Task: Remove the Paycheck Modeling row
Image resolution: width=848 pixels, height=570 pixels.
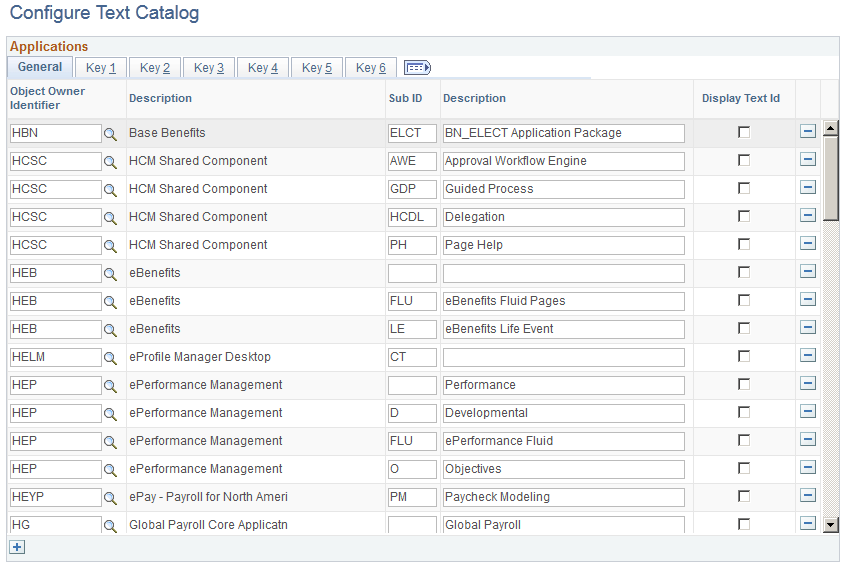Action: [808, 496]
